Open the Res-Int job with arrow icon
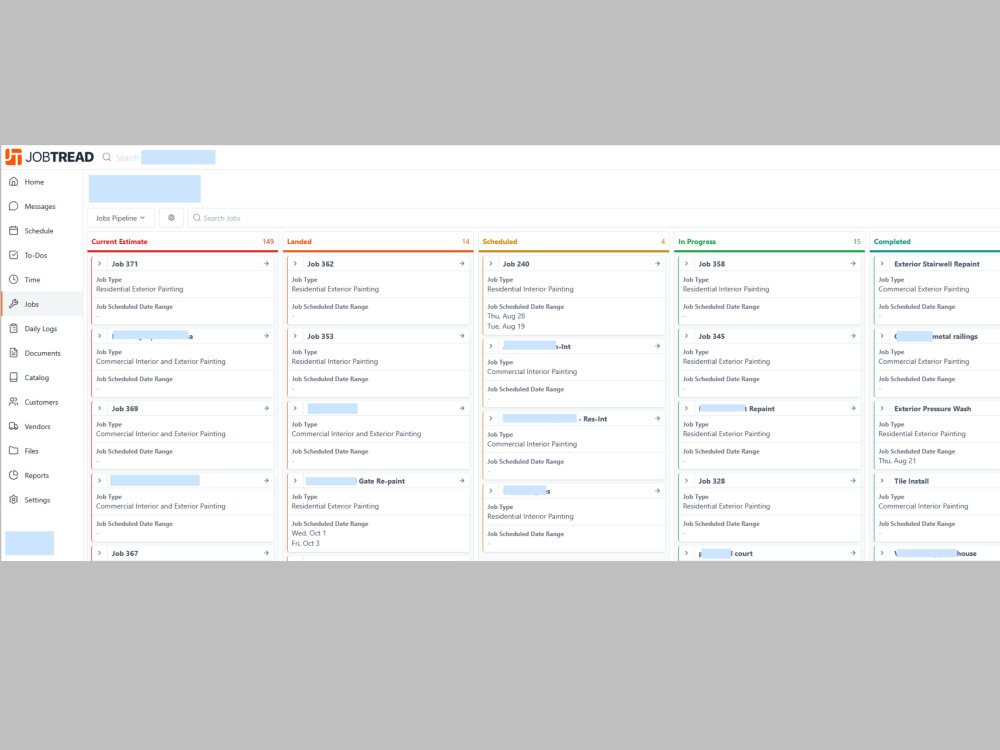Viewport: 1000px width, 750px height. click(x=658, y=418)
